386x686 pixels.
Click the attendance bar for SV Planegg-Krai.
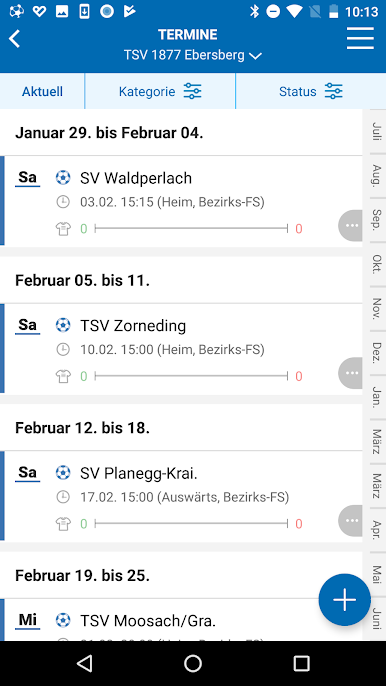tap(191, 524)
